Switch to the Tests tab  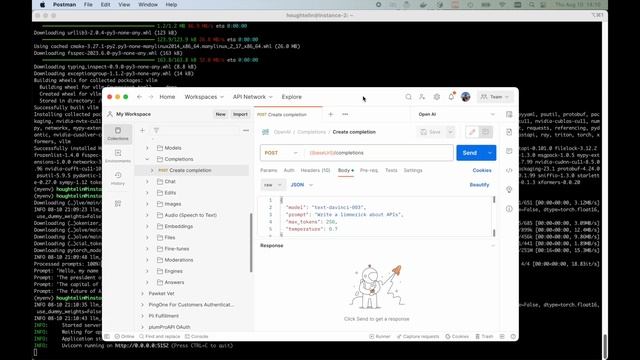pos(391,170)
